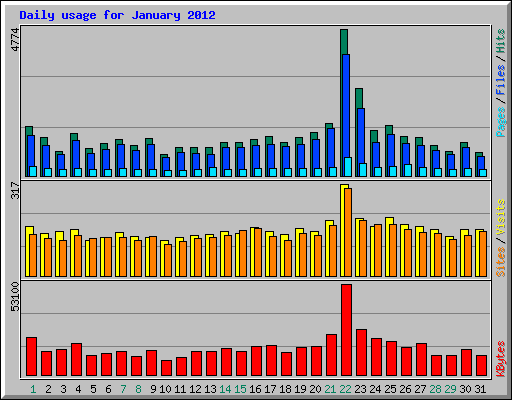Select the red KBytes bar for day 30

tap(466, 362)
